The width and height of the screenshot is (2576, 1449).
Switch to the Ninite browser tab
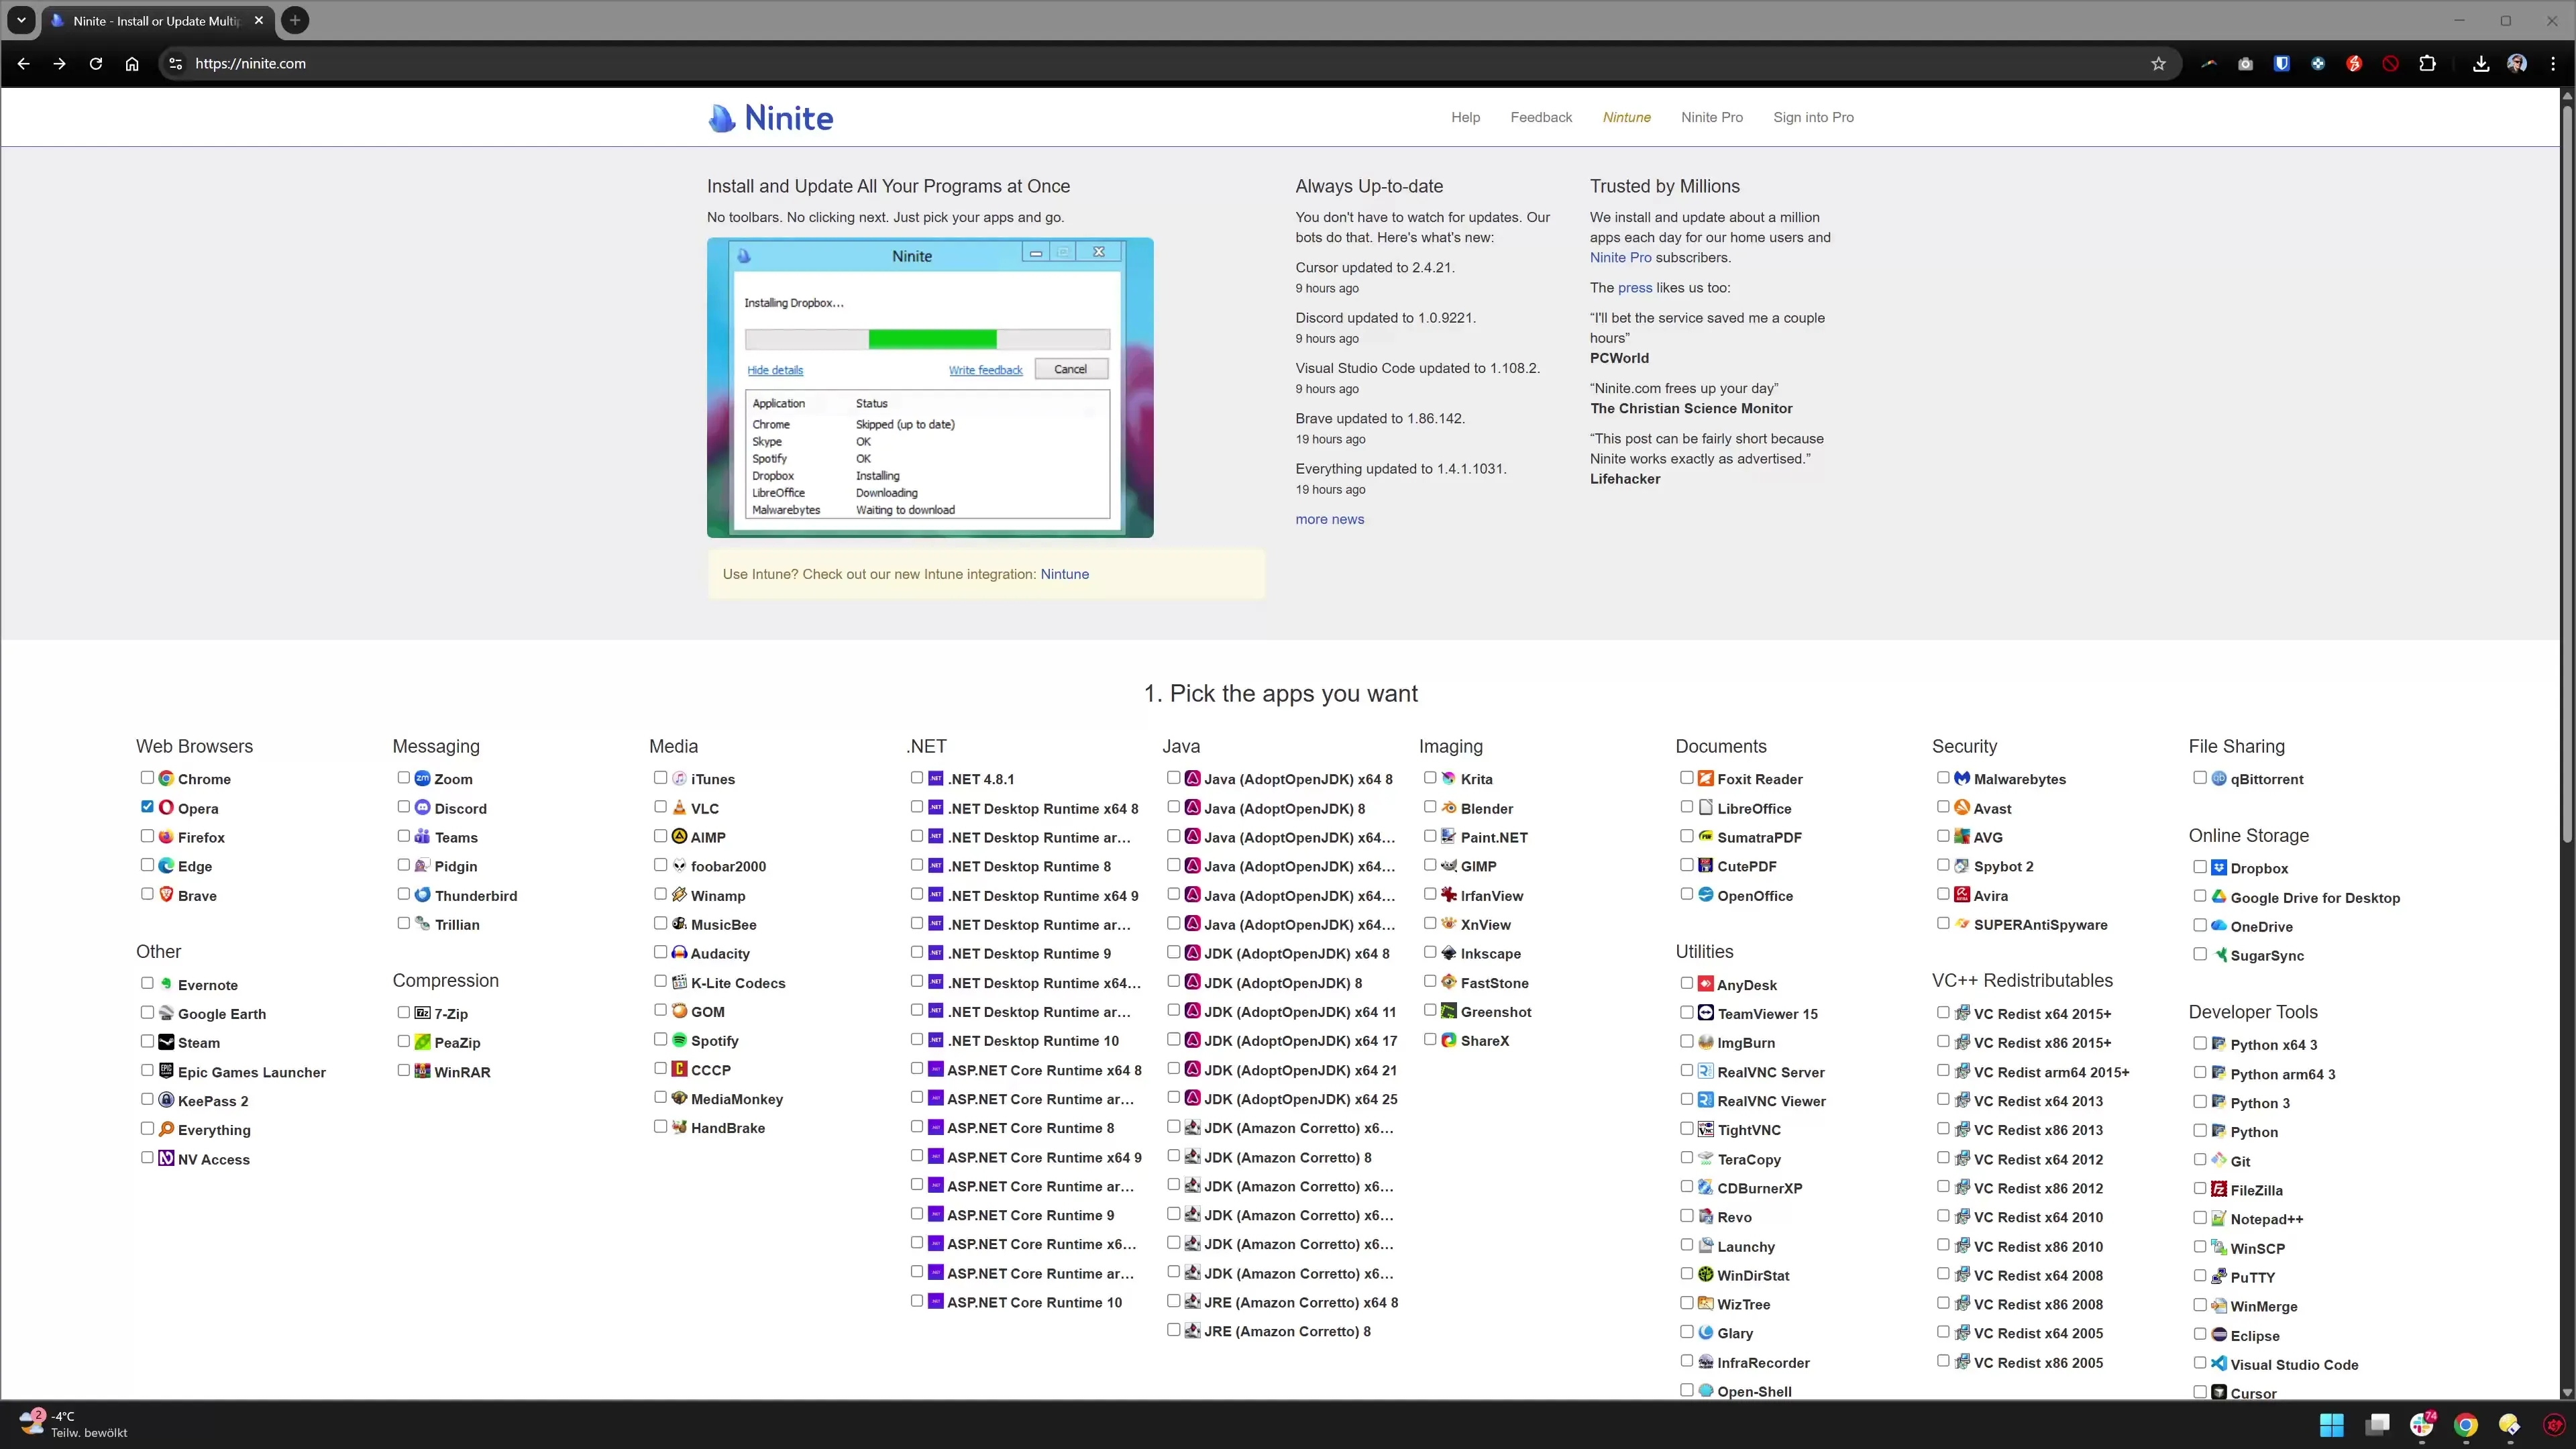[x=150, y=20]
